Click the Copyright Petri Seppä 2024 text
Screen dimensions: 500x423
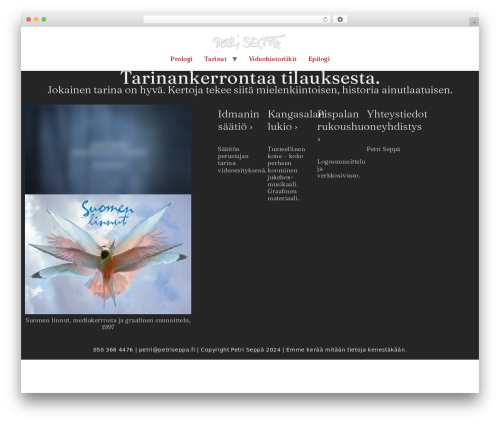(240, 350)
